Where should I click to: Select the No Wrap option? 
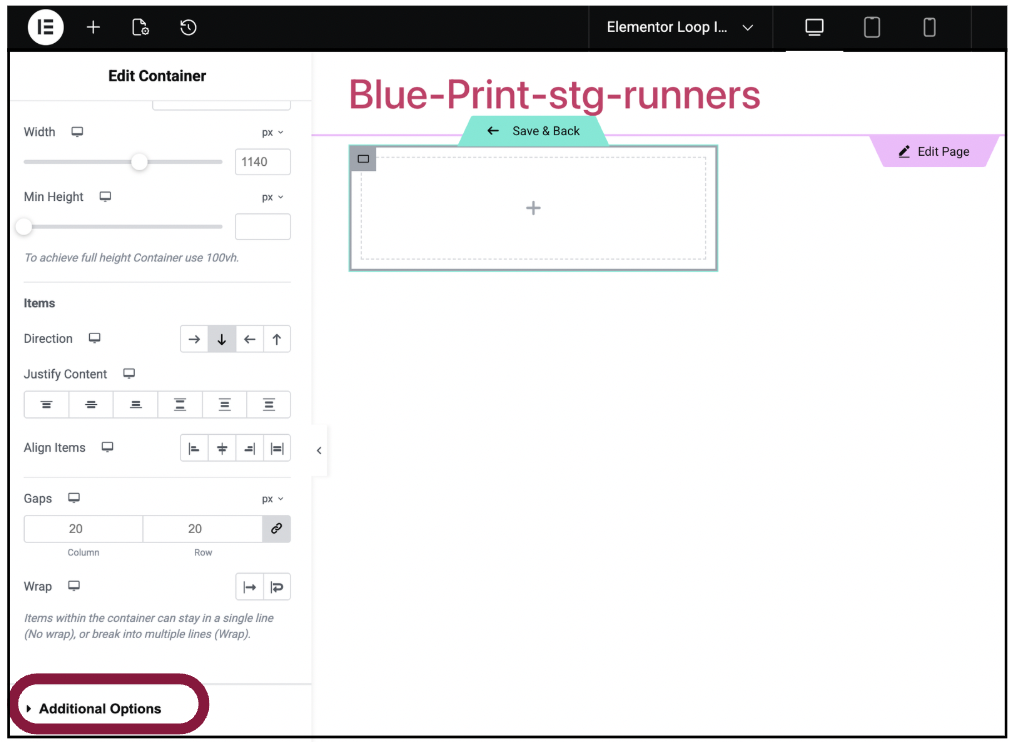[x=249, y=587]
